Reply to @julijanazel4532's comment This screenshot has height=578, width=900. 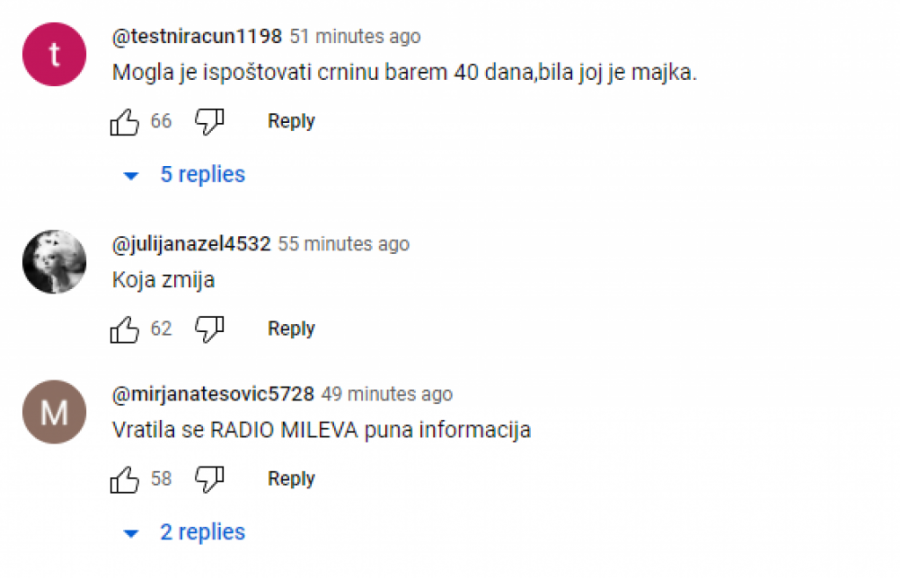point(292,329)
